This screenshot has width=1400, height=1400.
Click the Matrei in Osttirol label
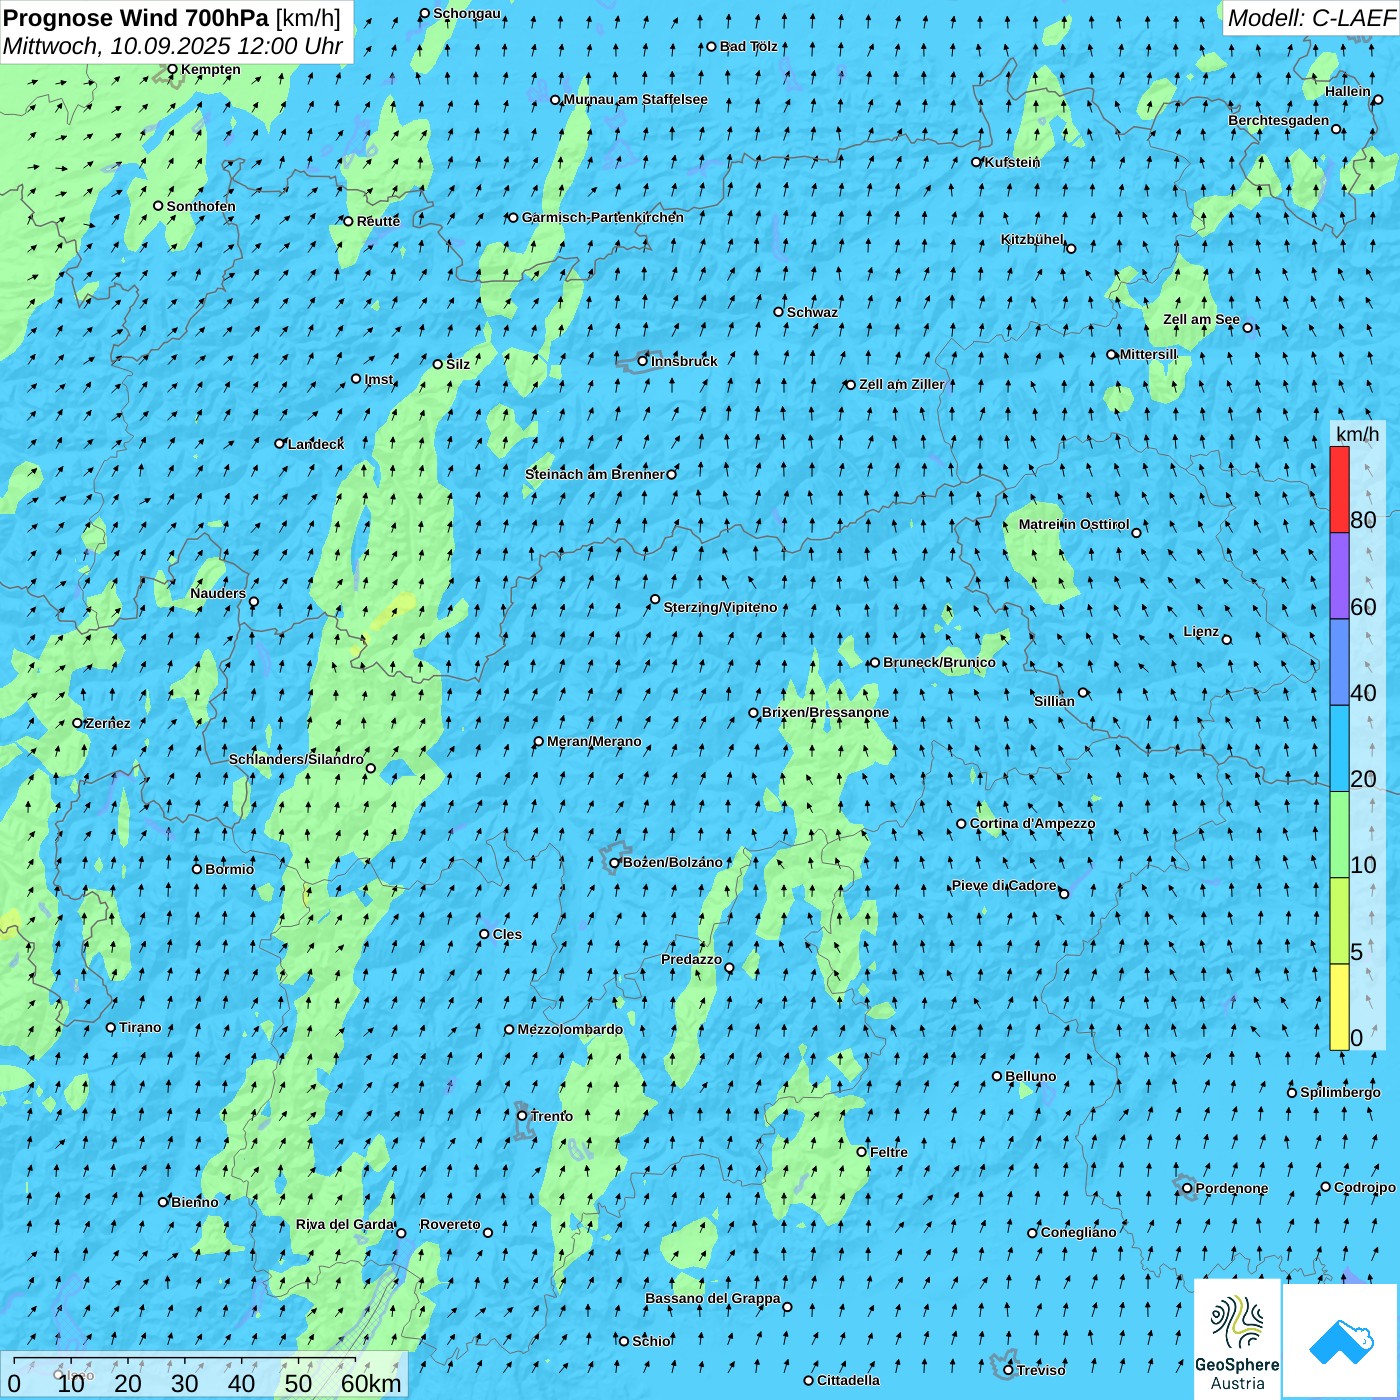(x=1074, y=524)
